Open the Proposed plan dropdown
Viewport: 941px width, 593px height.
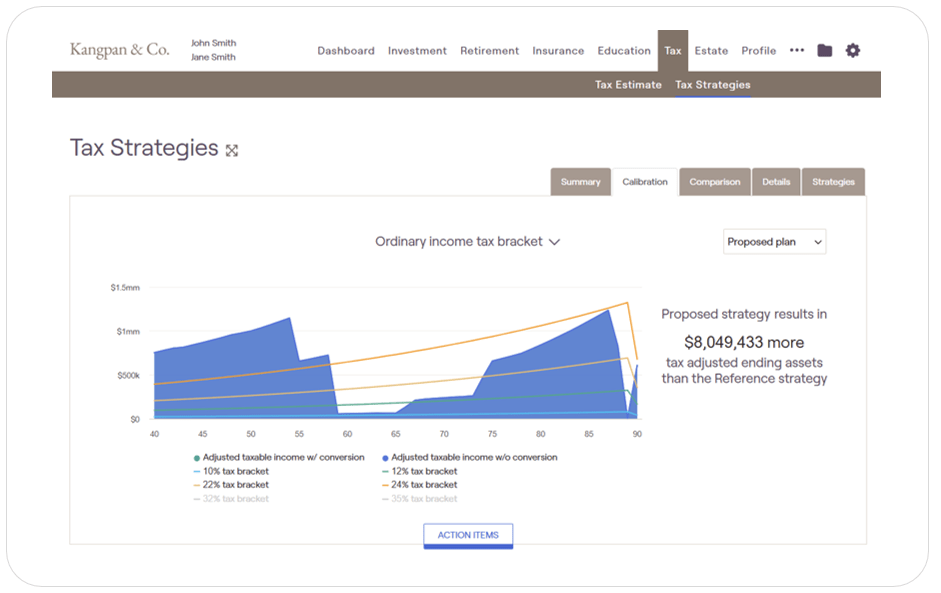coord(774,242)
